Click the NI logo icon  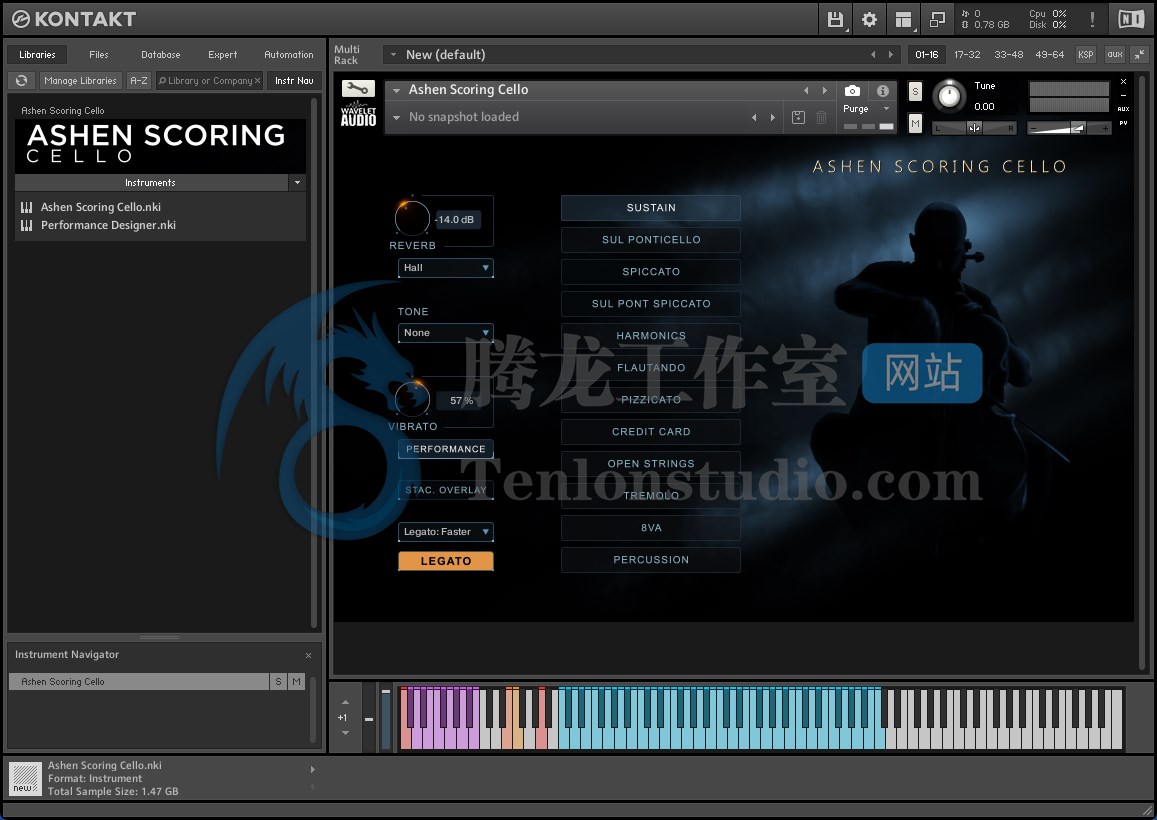click(x=1131, y=19)
